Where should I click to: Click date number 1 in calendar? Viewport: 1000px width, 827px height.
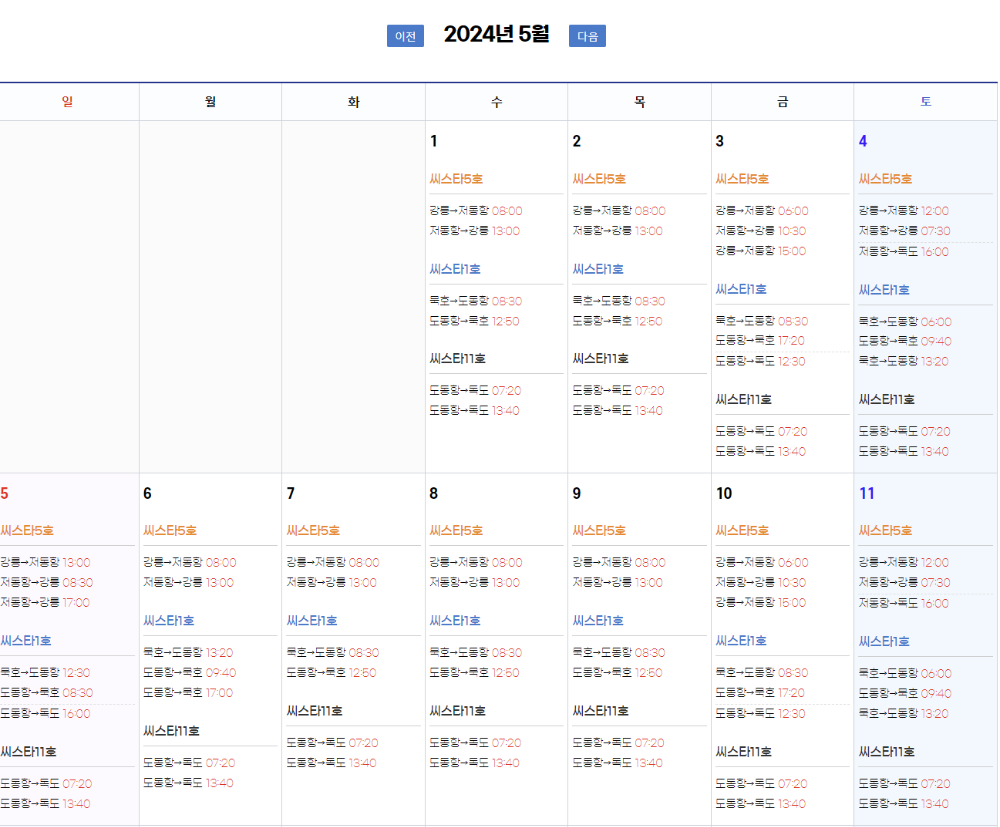click(x=434, y=141)
